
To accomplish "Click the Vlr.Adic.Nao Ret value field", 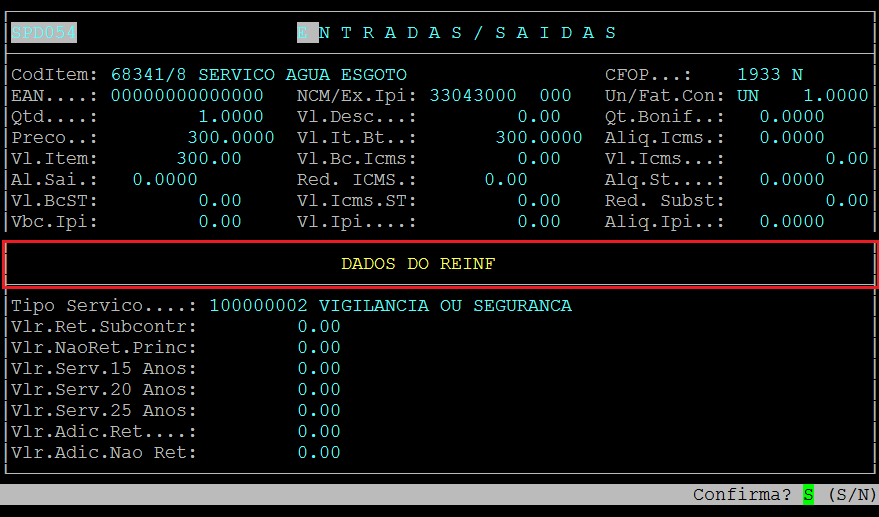I will pos(319,453).
